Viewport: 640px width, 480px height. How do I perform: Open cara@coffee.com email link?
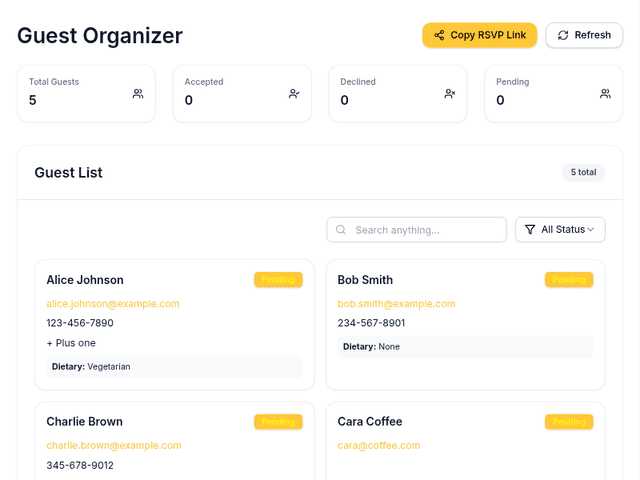pyautogui.click(x=379, y=446)
